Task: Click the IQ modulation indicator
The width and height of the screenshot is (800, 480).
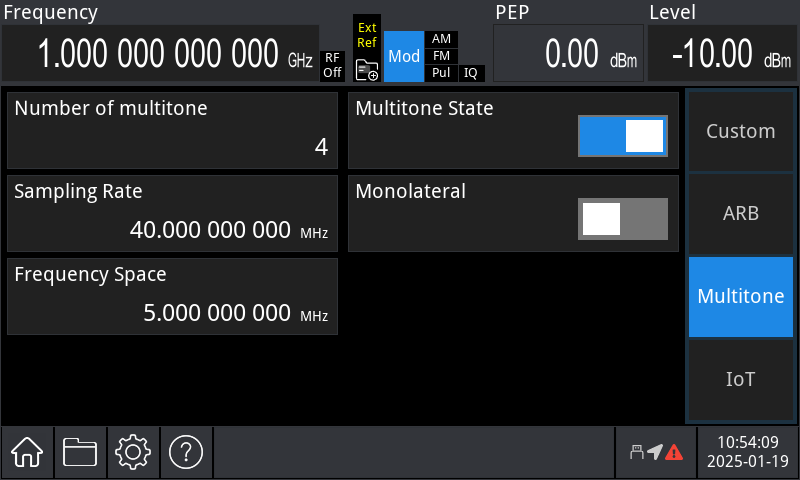Action: (472, 73)
